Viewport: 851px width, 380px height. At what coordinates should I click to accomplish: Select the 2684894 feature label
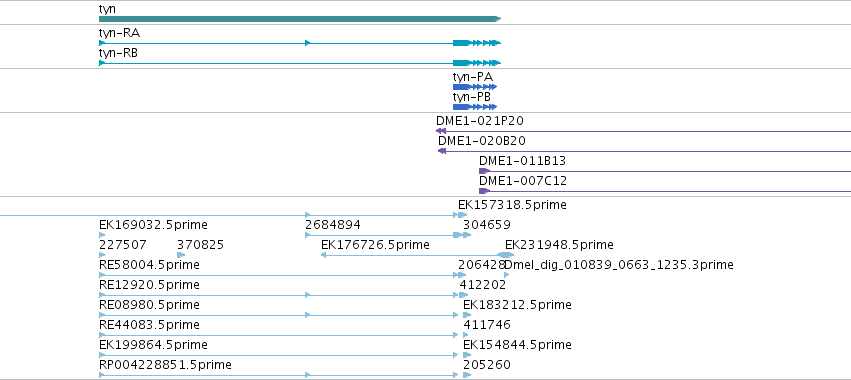333,225
